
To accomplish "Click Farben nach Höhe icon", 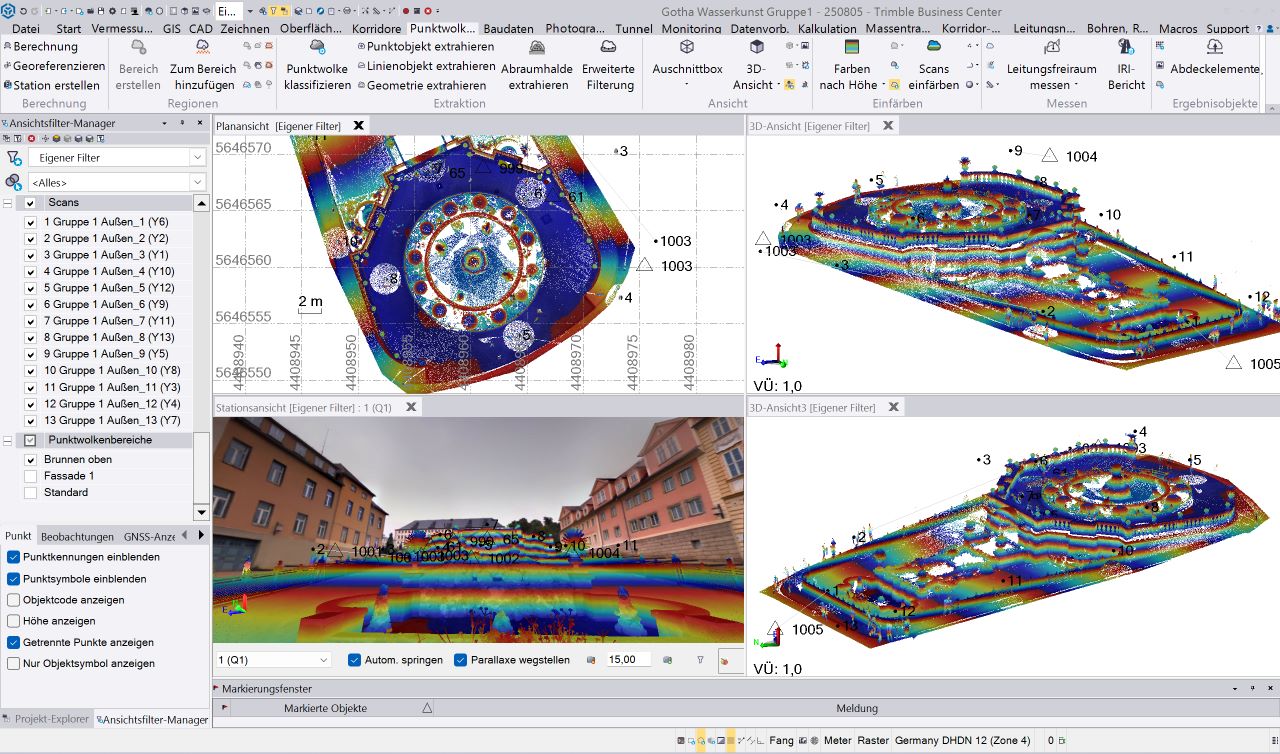I will pos(851,48).
